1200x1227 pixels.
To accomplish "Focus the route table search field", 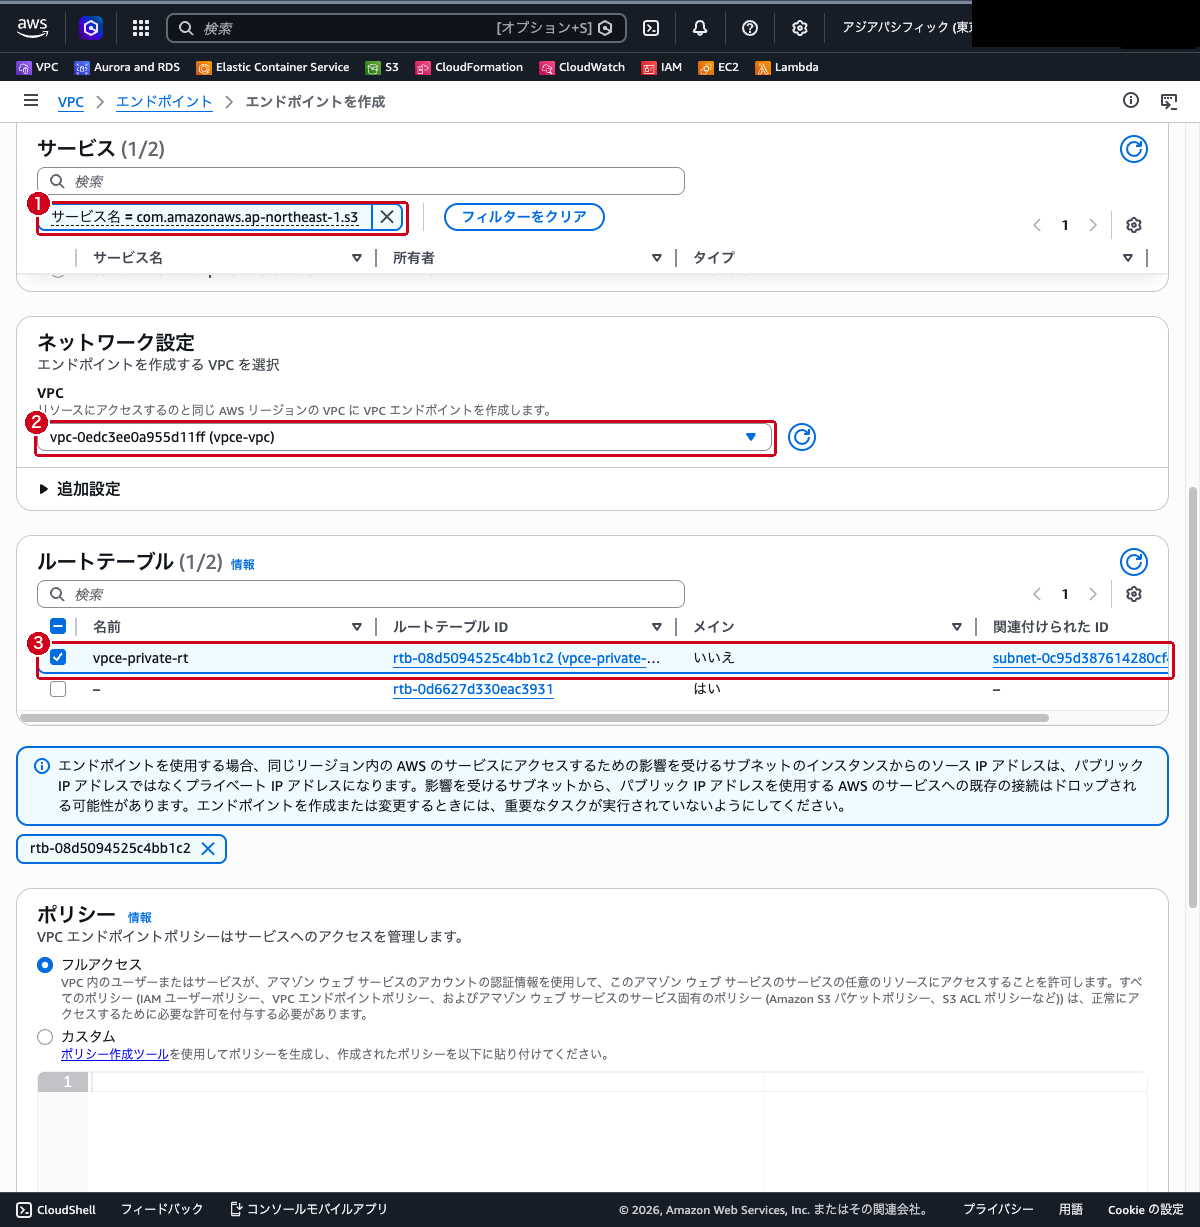I will [361, 594].
